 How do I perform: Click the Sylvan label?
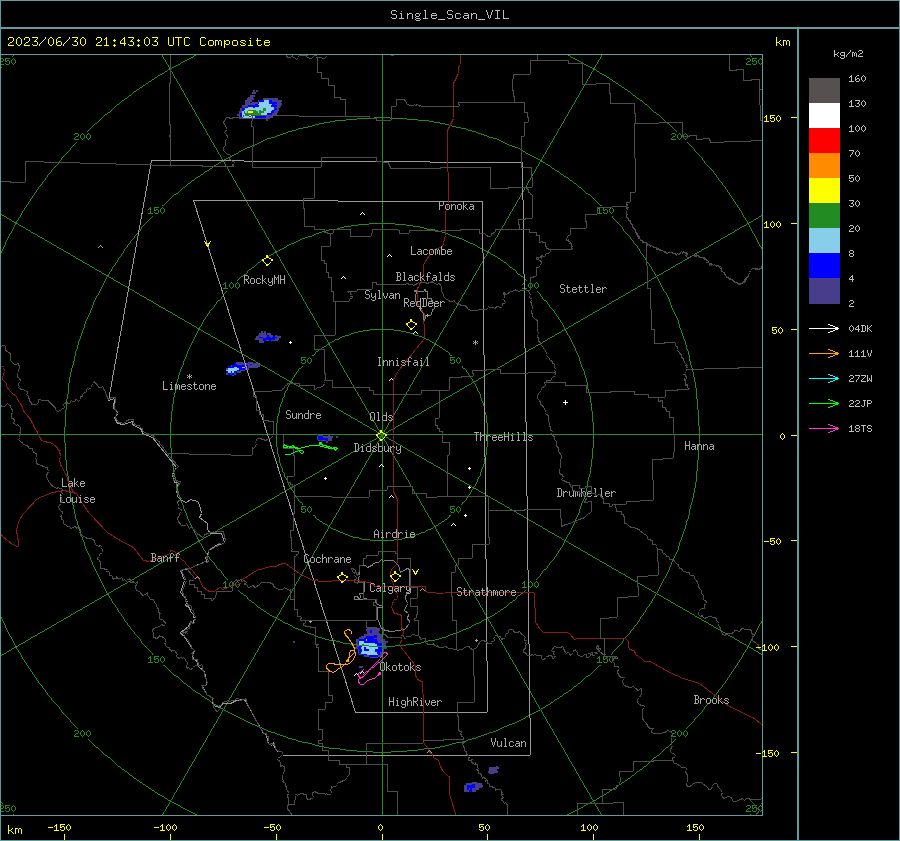382,295
